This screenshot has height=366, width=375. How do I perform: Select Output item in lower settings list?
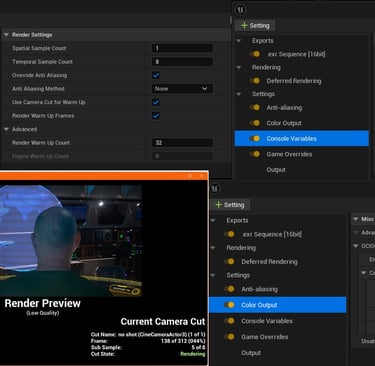(251, 353)
